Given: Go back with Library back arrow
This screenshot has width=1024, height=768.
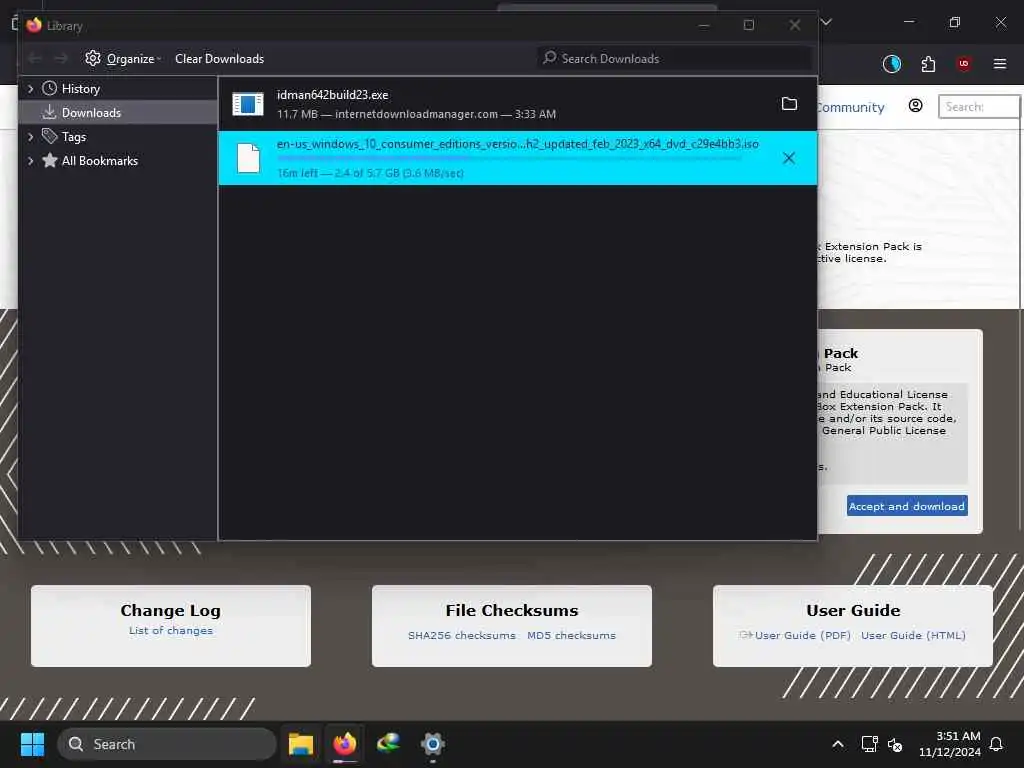Looking at the screenshot, I should 35,59.
